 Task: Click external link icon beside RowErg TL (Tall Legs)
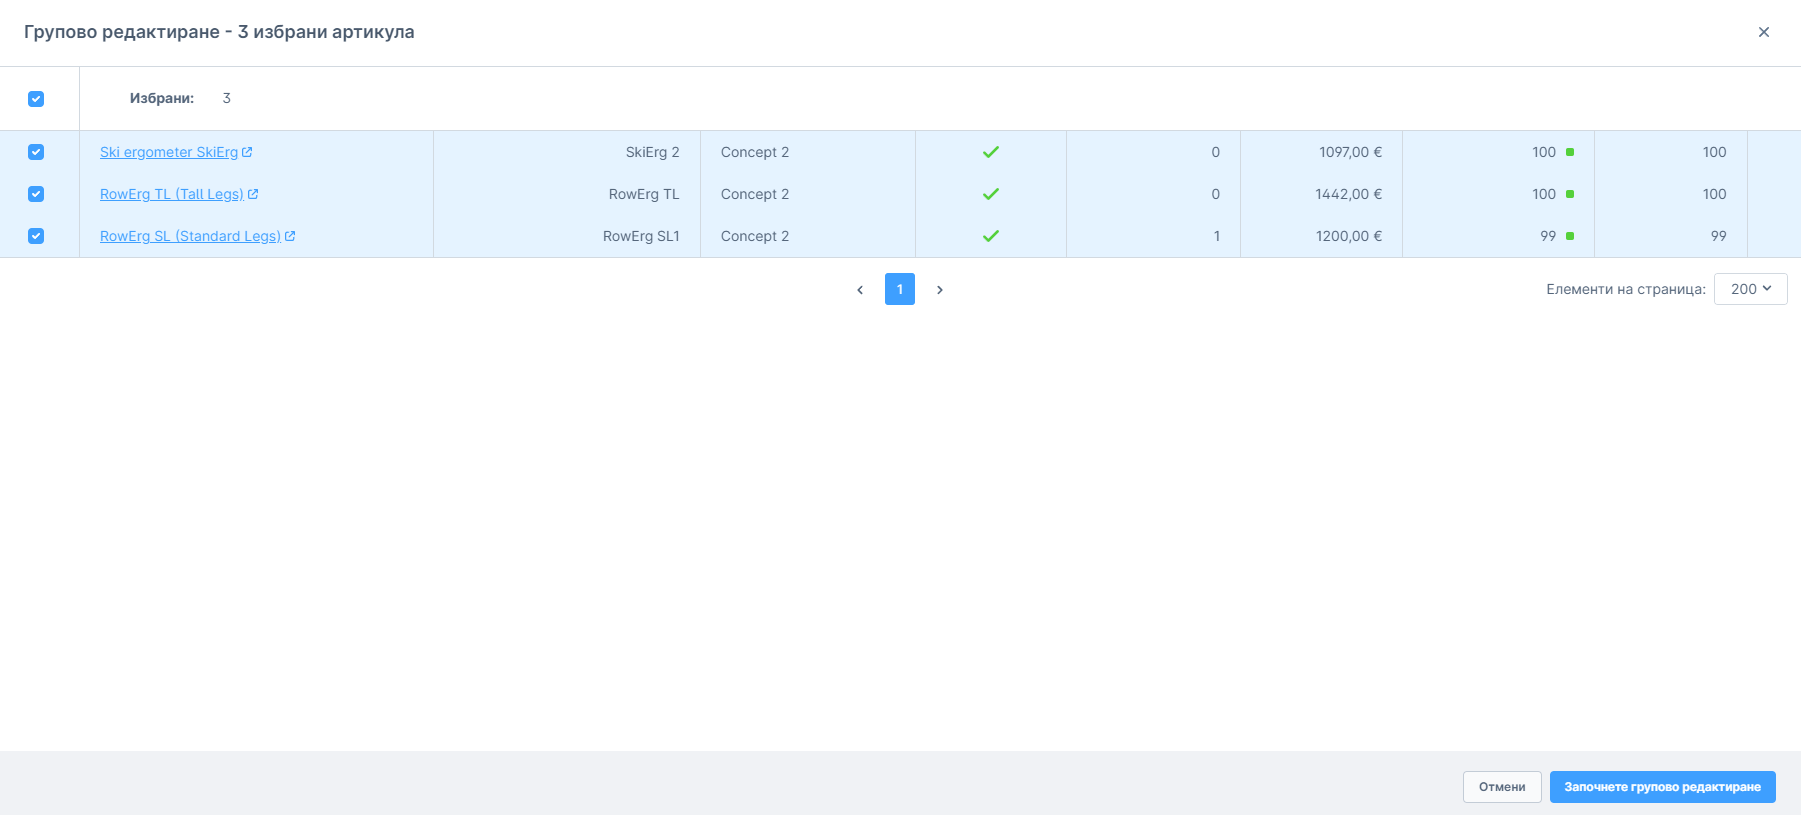point(253,194)
